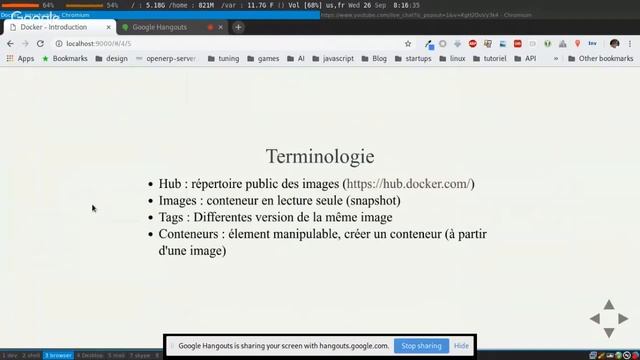Click the 'Conteneurs : élement manipulable' bullet
The width and height of the screenshot is (640, 360).
(322, 242)
